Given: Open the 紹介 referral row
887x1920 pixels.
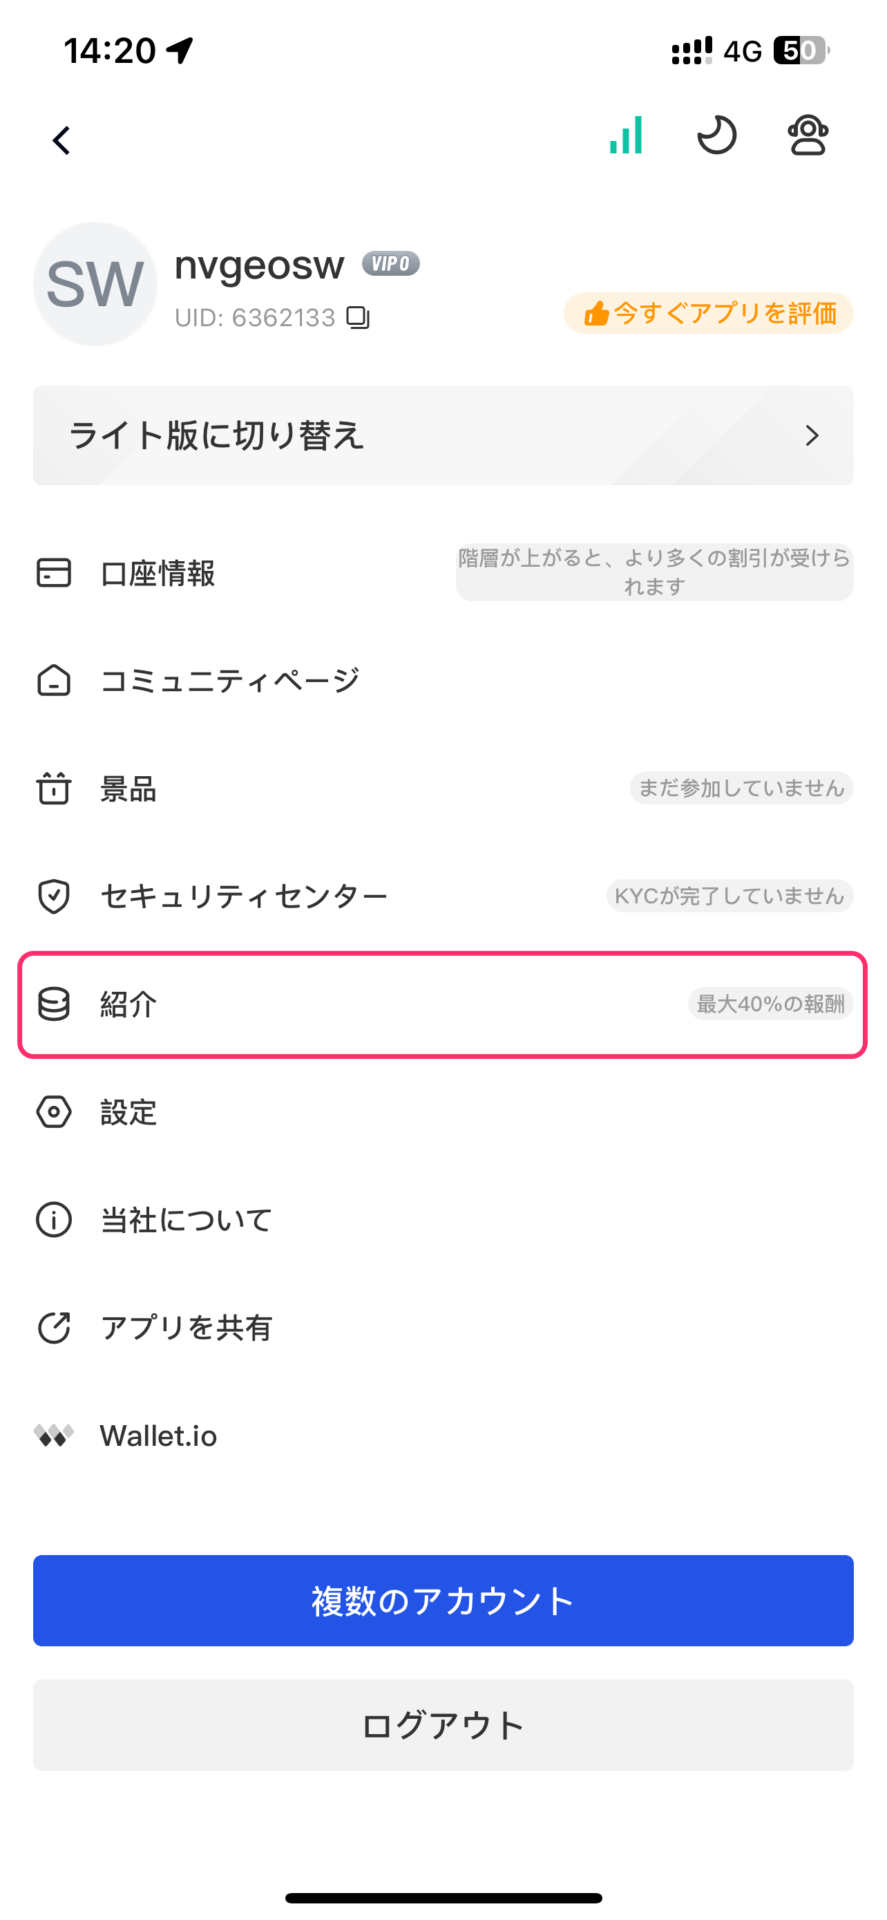Looking at the screenshot, I should pos(443,1004).
